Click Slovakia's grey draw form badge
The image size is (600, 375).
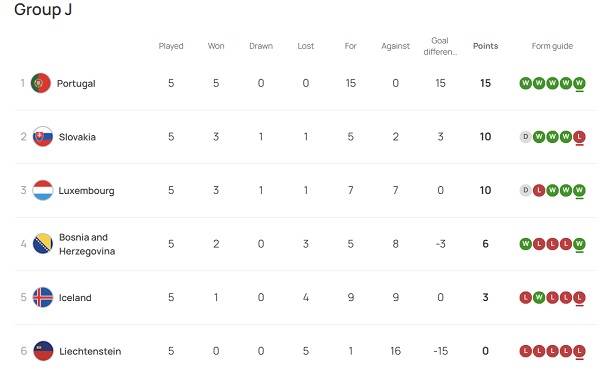coord(525,137)
